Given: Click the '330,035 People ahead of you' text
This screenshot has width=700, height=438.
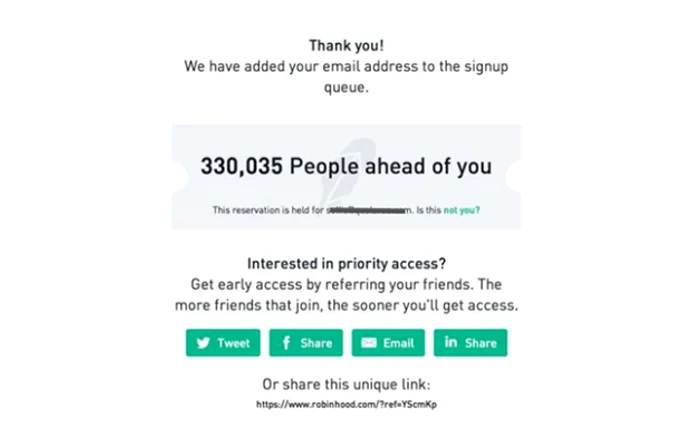Looking at the screenshot, I should 346,166.
